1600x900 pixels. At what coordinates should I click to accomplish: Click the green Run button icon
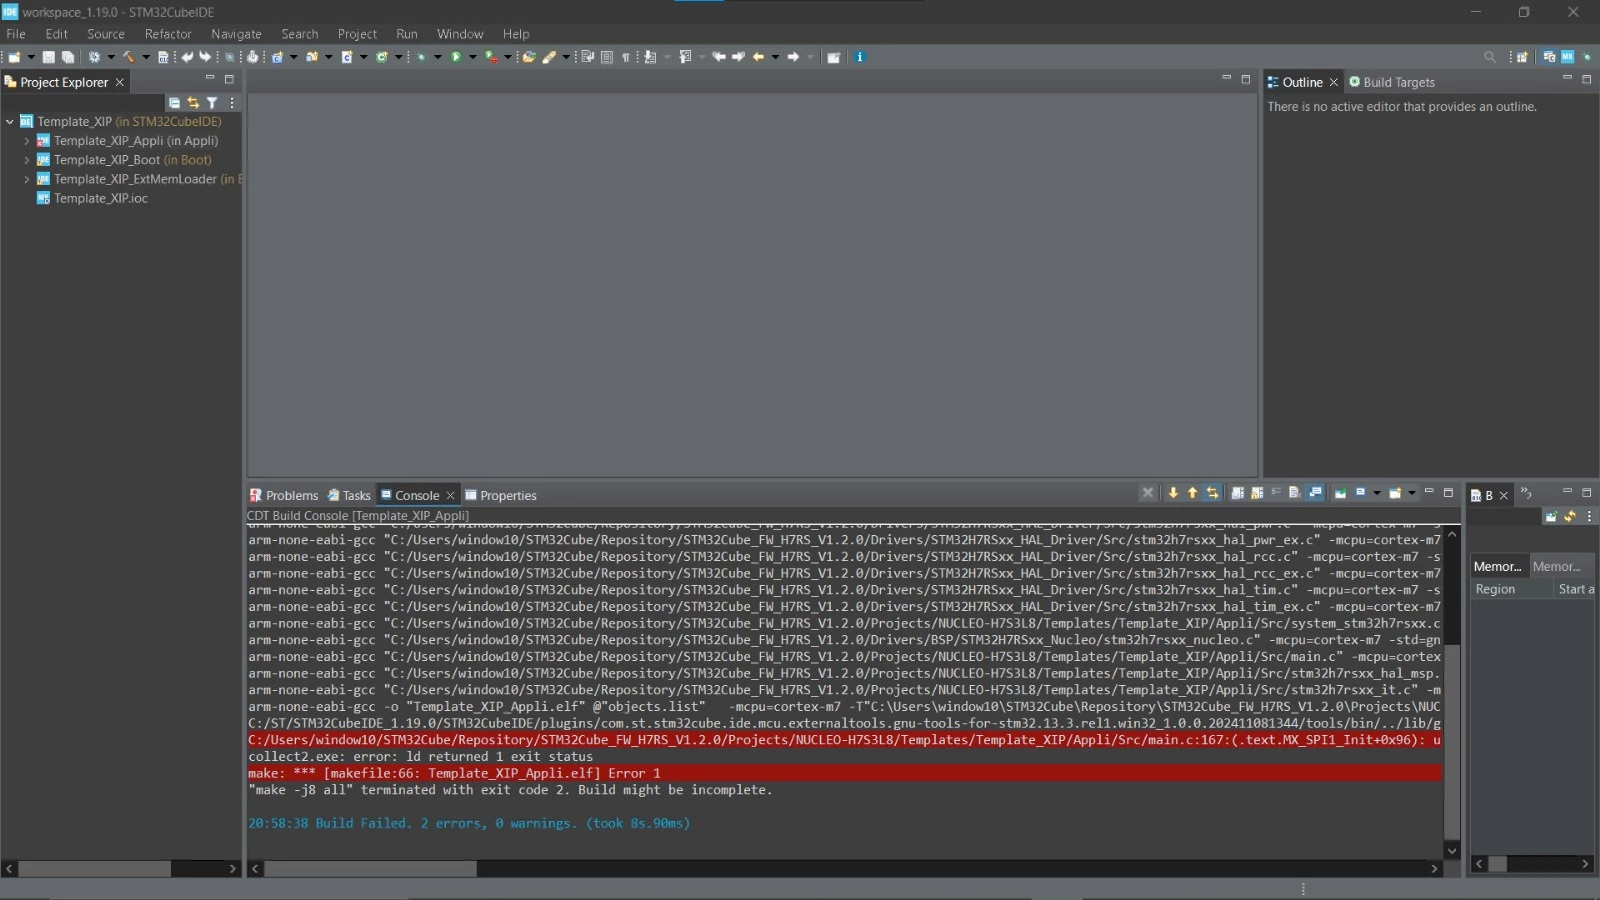point(456,57)
